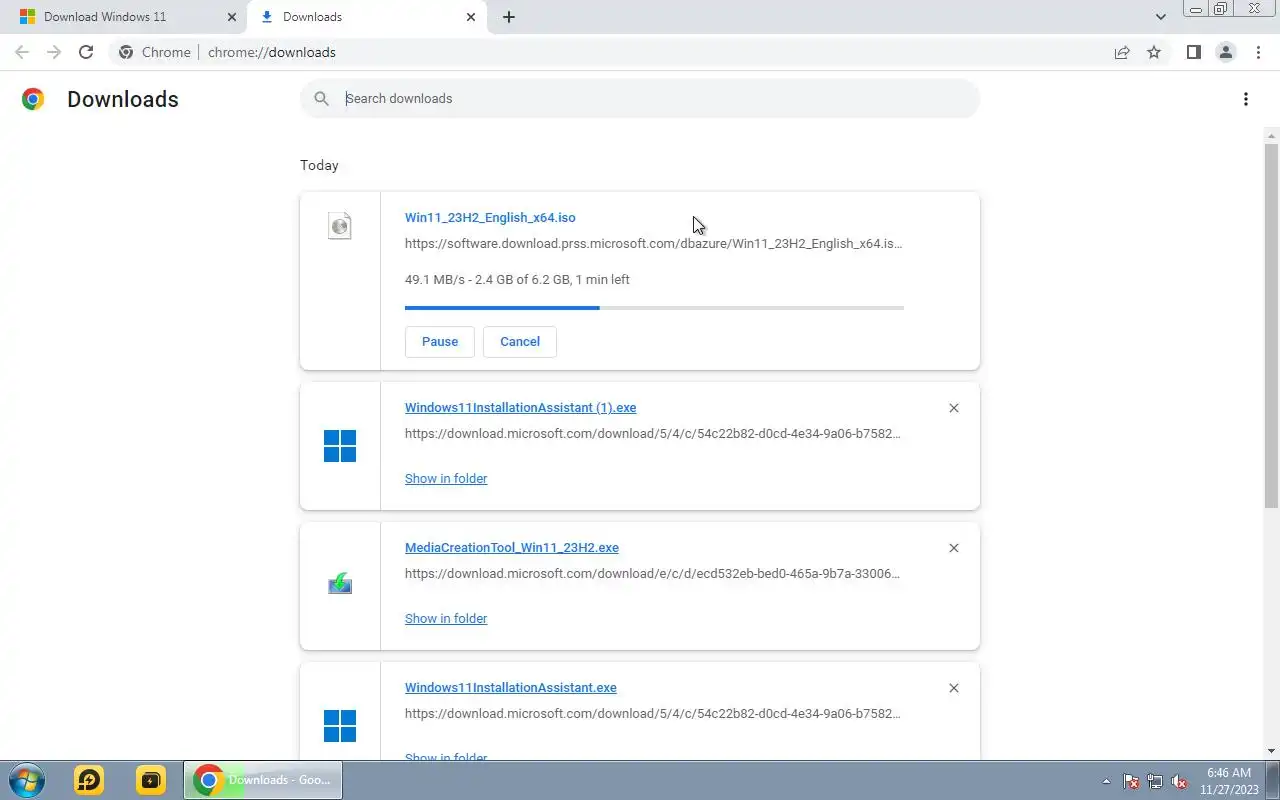Click the network tray icon
1280x800 pixels.
pos(1155,781)
